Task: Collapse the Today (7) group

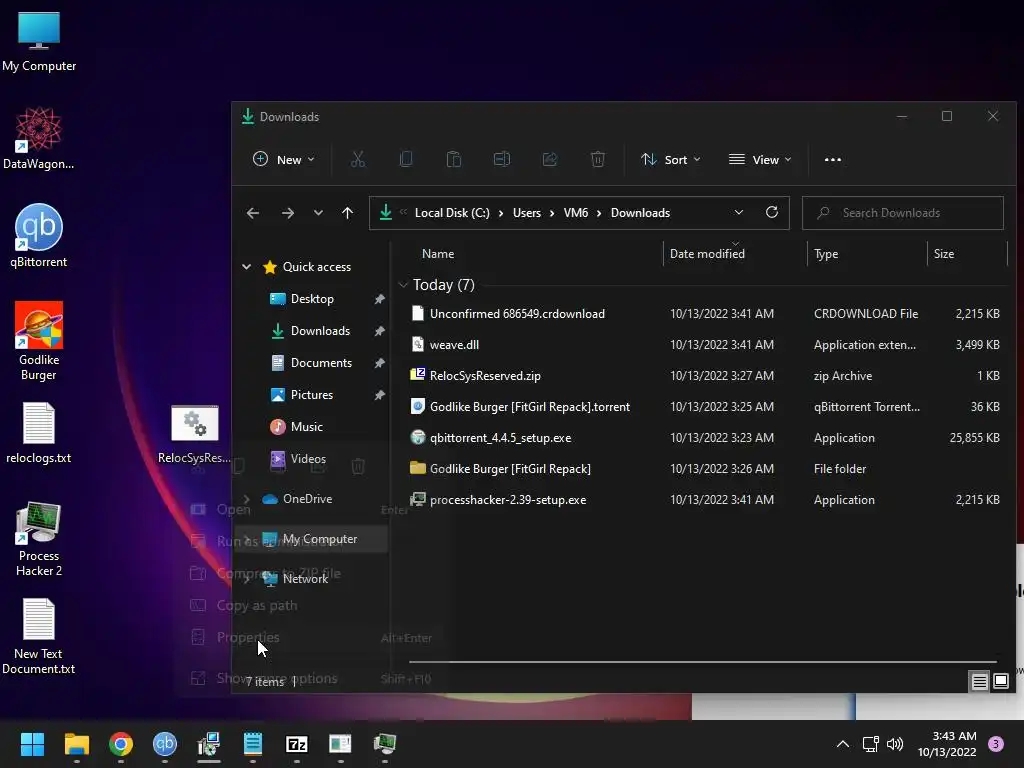Action: point(403,285)
